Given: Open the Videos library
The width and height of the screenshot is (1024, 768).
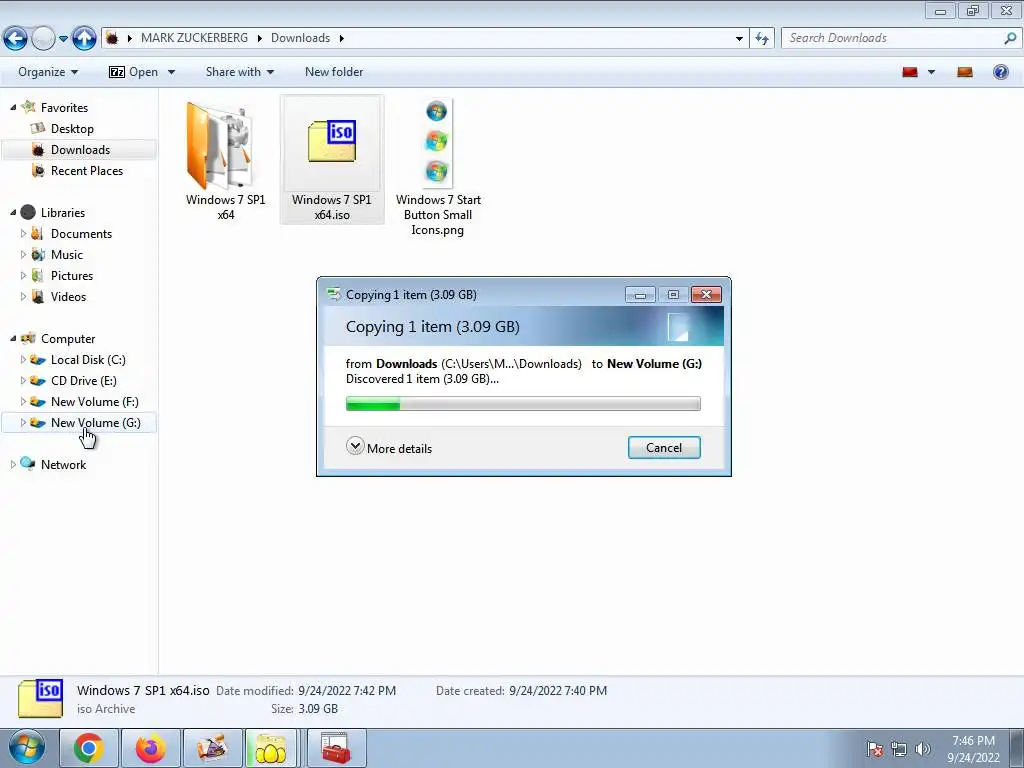Looking at the screenshot, I should 68,296.
